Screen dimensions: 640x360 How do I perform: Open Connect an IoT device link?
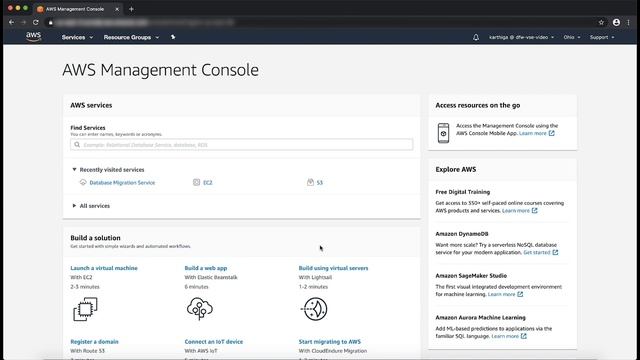(x=213, y=342)
